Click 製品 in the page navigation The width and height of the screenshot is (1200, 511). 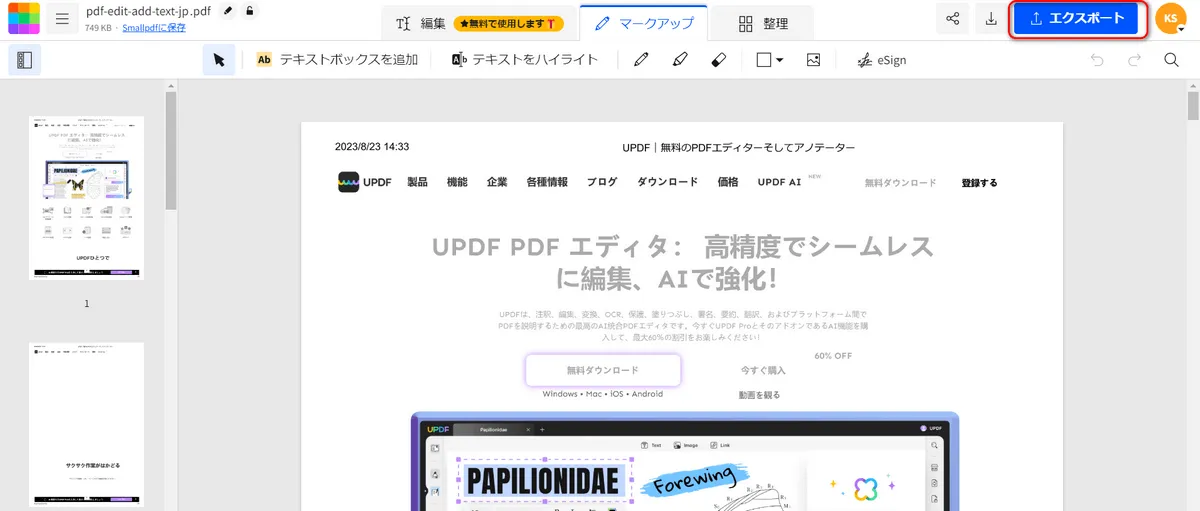click(x=417, y=182)
